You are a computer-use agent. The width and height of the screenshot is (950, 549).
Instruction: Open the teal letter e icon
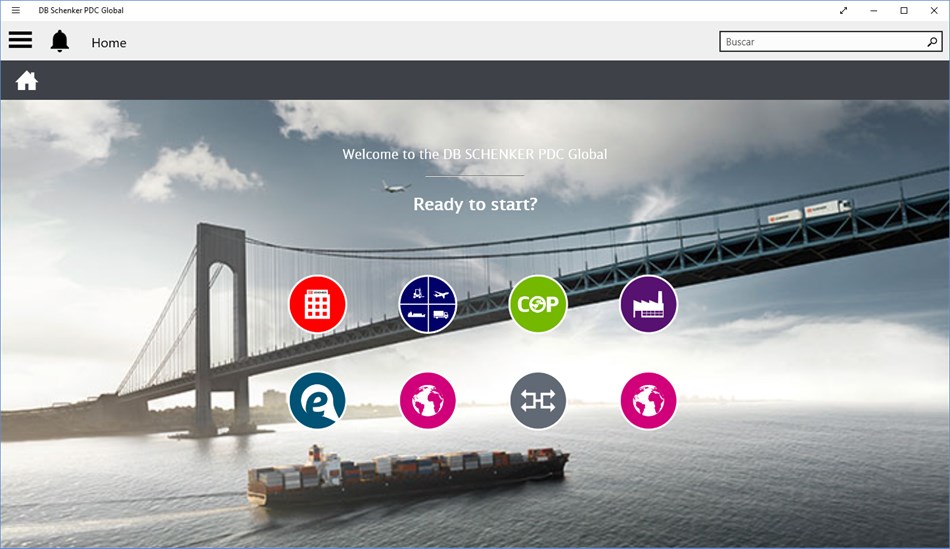click(317, 401)
